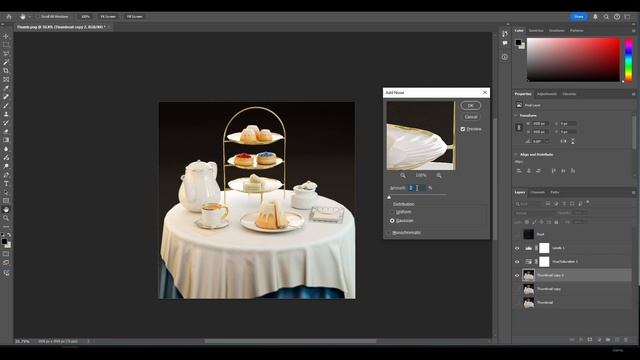Switch to the Paths tab
This screenshot has width=640, height=360.
coord(555,192)
